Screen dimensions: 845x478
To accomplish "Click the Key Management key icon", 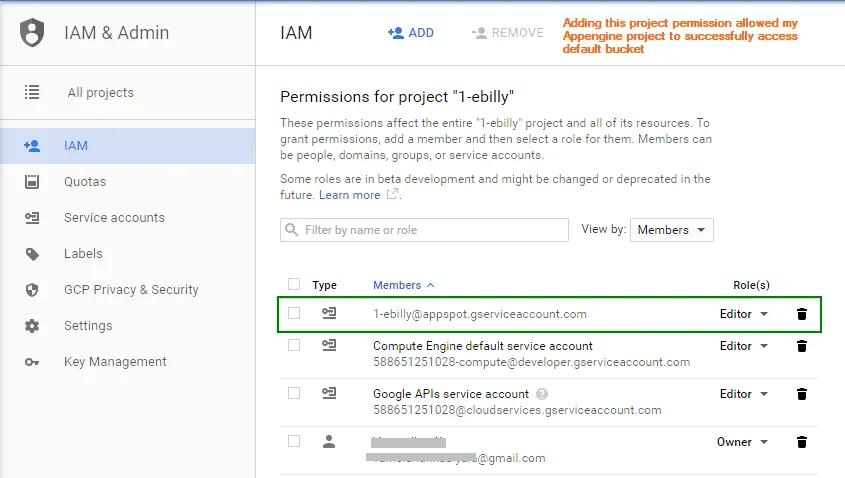I will [x=32, y=362].
